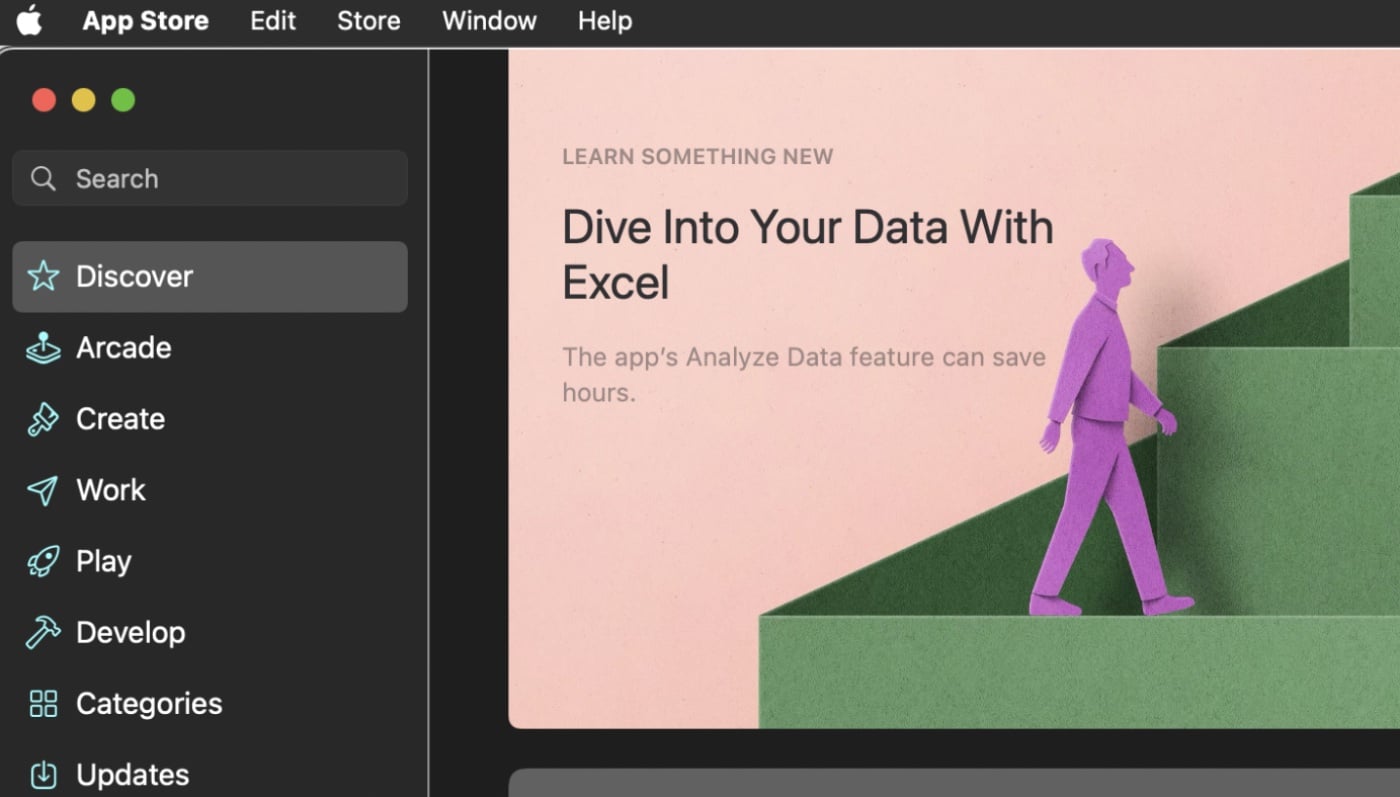
Task: Open Play using the rocket icon
Action: click(43, 561)
